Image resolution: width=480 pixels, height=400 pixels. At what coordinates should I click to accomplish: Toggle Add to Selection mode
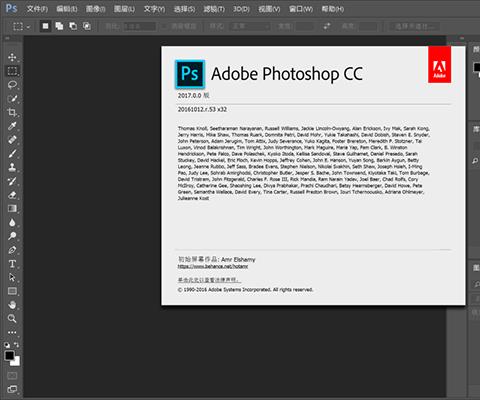pos(59,26)
